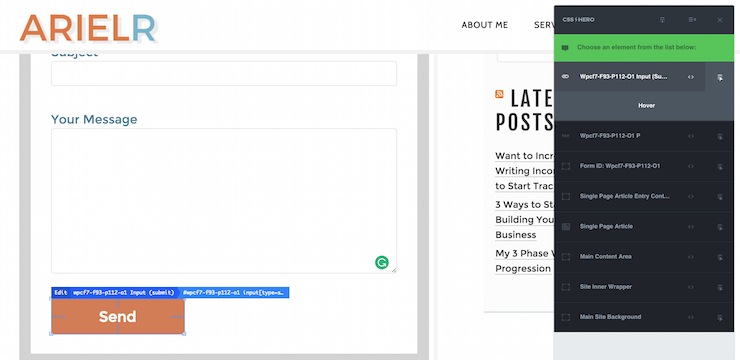Click the speech bubble icon in green banner
The height and width of the screenshot is (360, 740).
point(565,48)
